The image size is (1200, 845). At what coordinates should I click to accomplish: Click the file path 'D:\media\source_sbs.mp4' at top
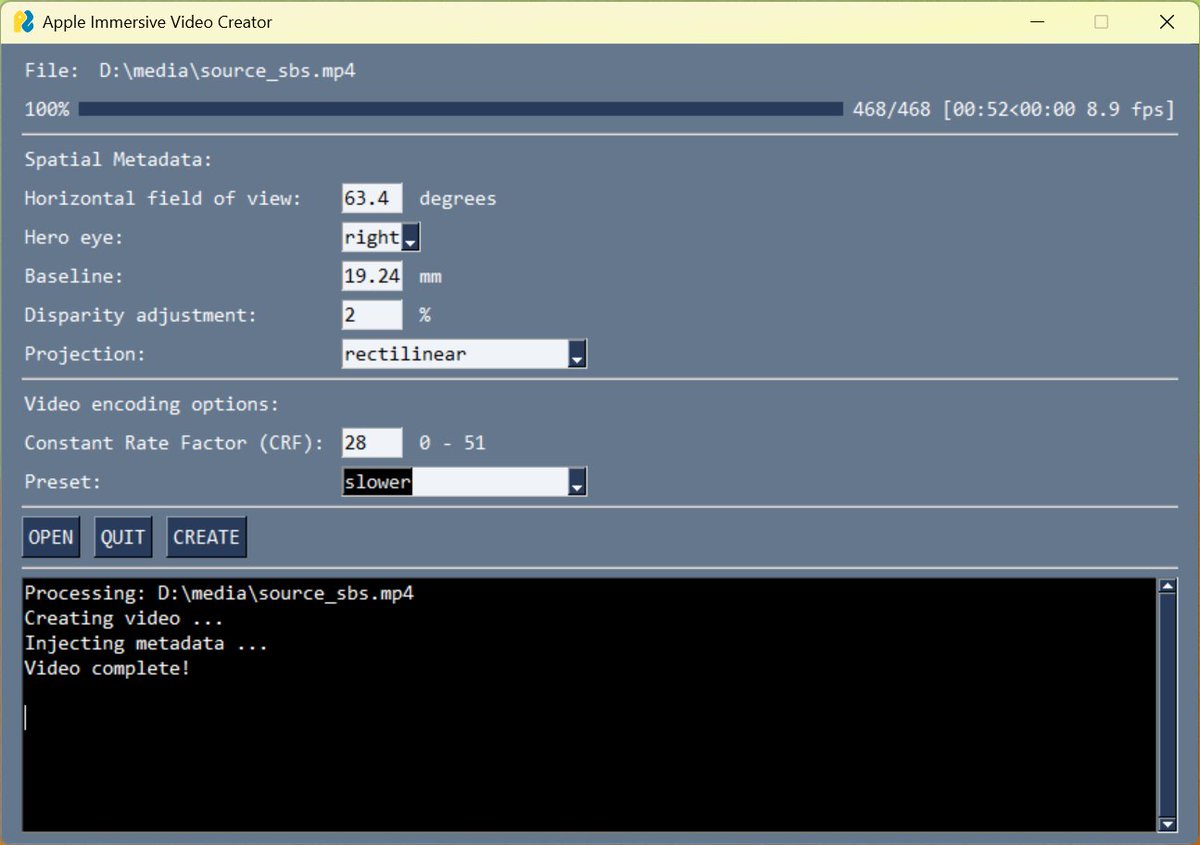pyautogui.click(x=227, y=71)
